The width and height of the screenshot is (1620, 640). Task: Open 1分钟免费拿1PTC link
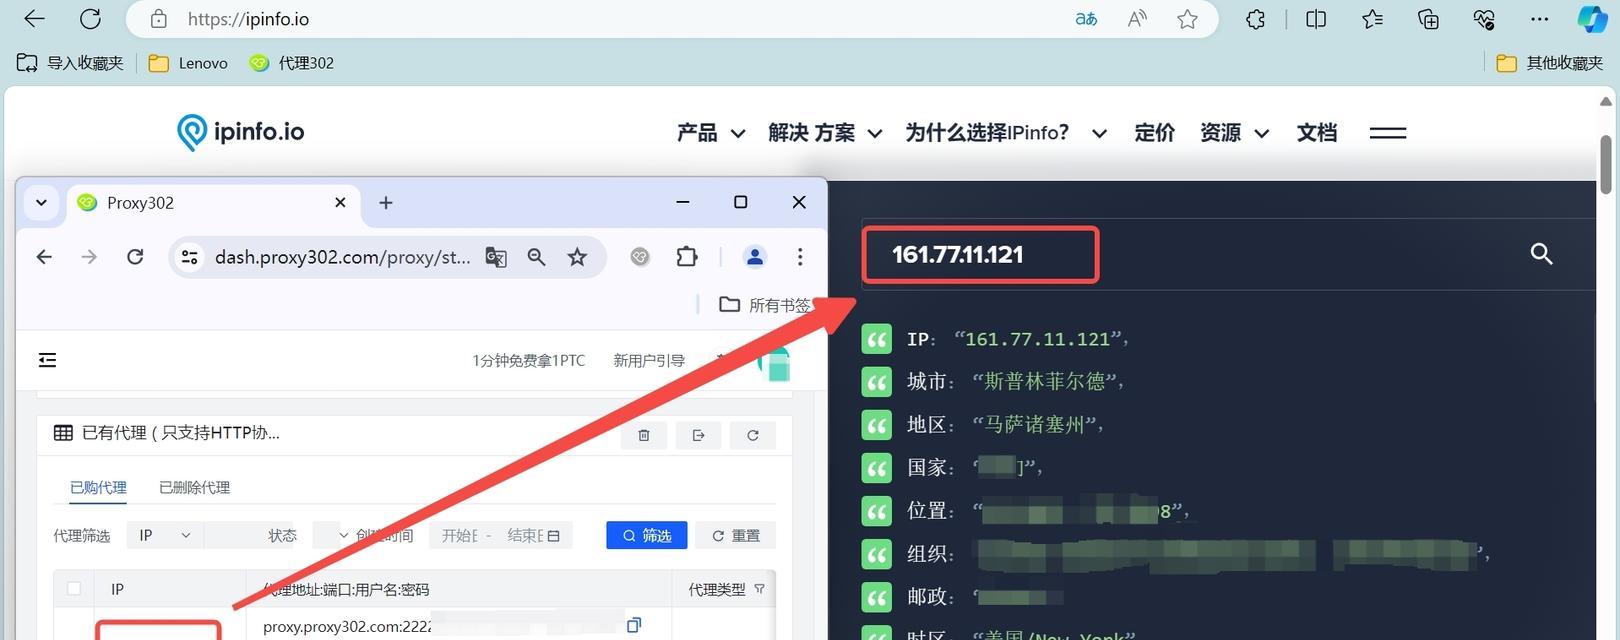pyautogui.click(x=529, y=360)
